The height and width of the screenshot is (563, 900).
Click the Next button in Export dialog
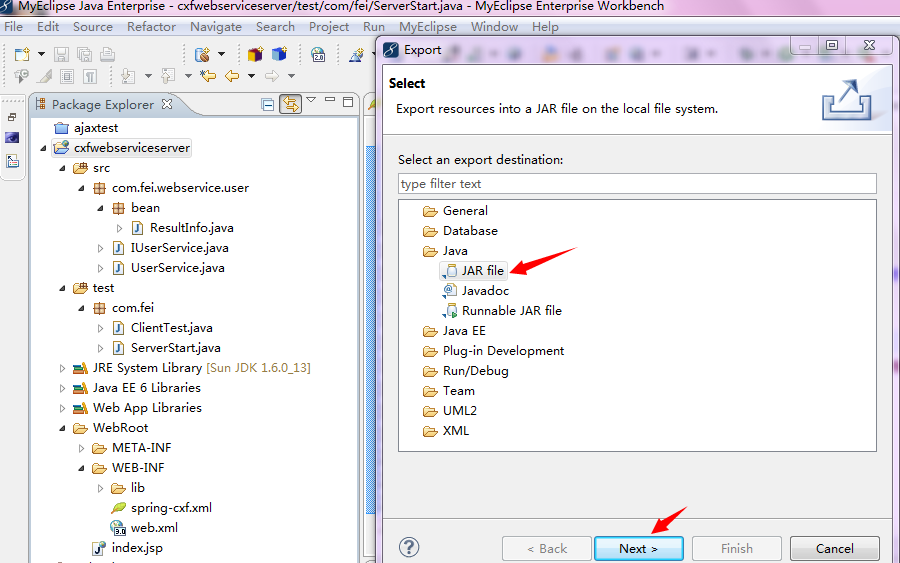(x=638, y=549)
